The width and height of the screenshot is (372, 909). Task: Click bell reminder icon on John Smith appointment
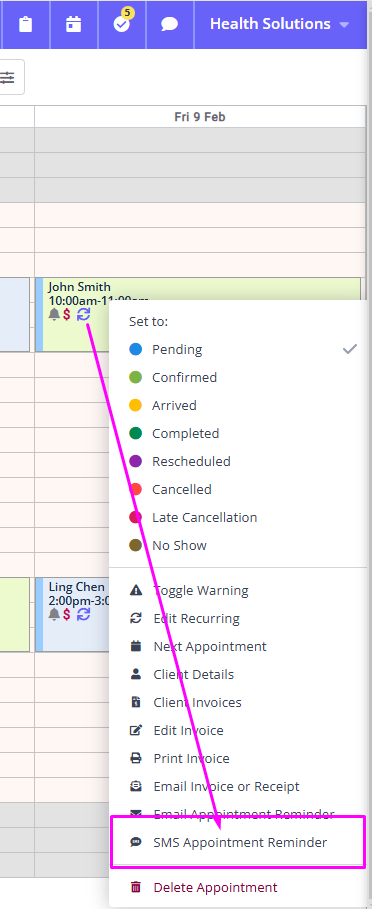point(54,315)
